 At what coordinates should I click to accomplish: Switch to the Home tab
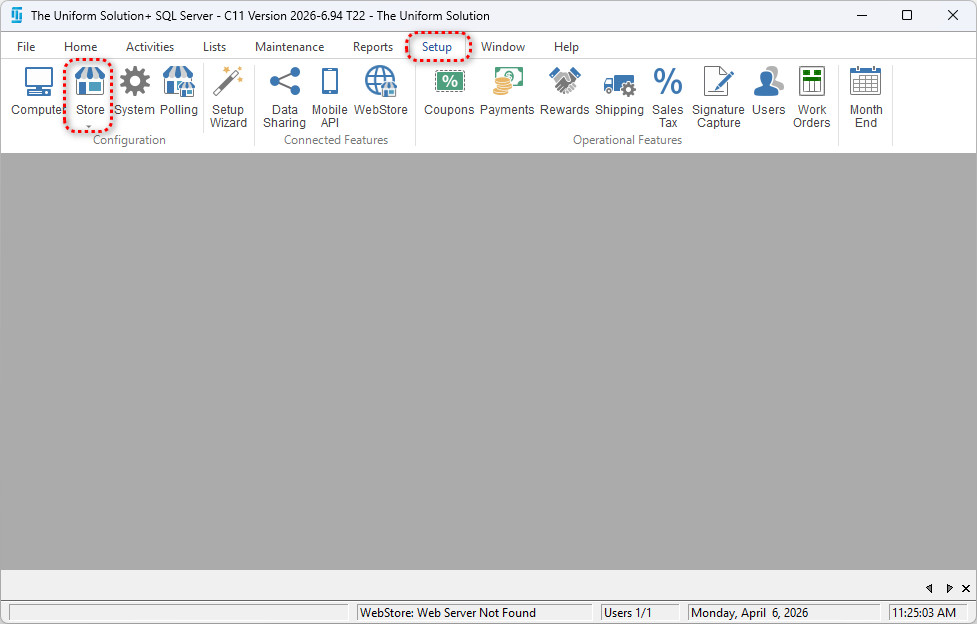click(81, 47)
